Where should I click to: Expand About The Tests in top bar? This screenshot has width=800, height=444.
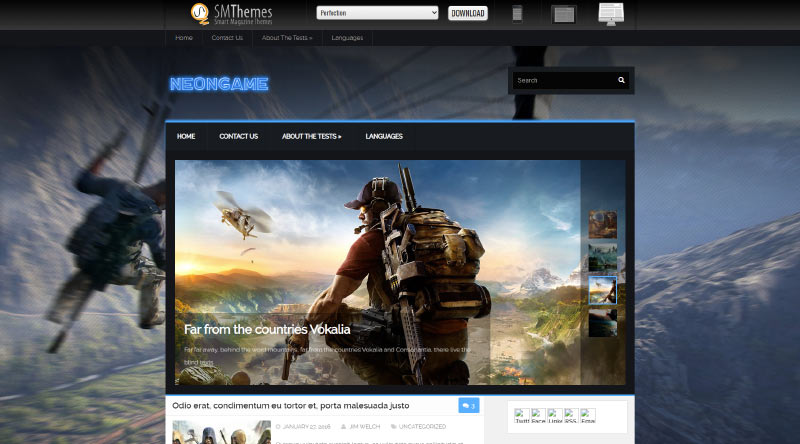(x=287, y=38)
